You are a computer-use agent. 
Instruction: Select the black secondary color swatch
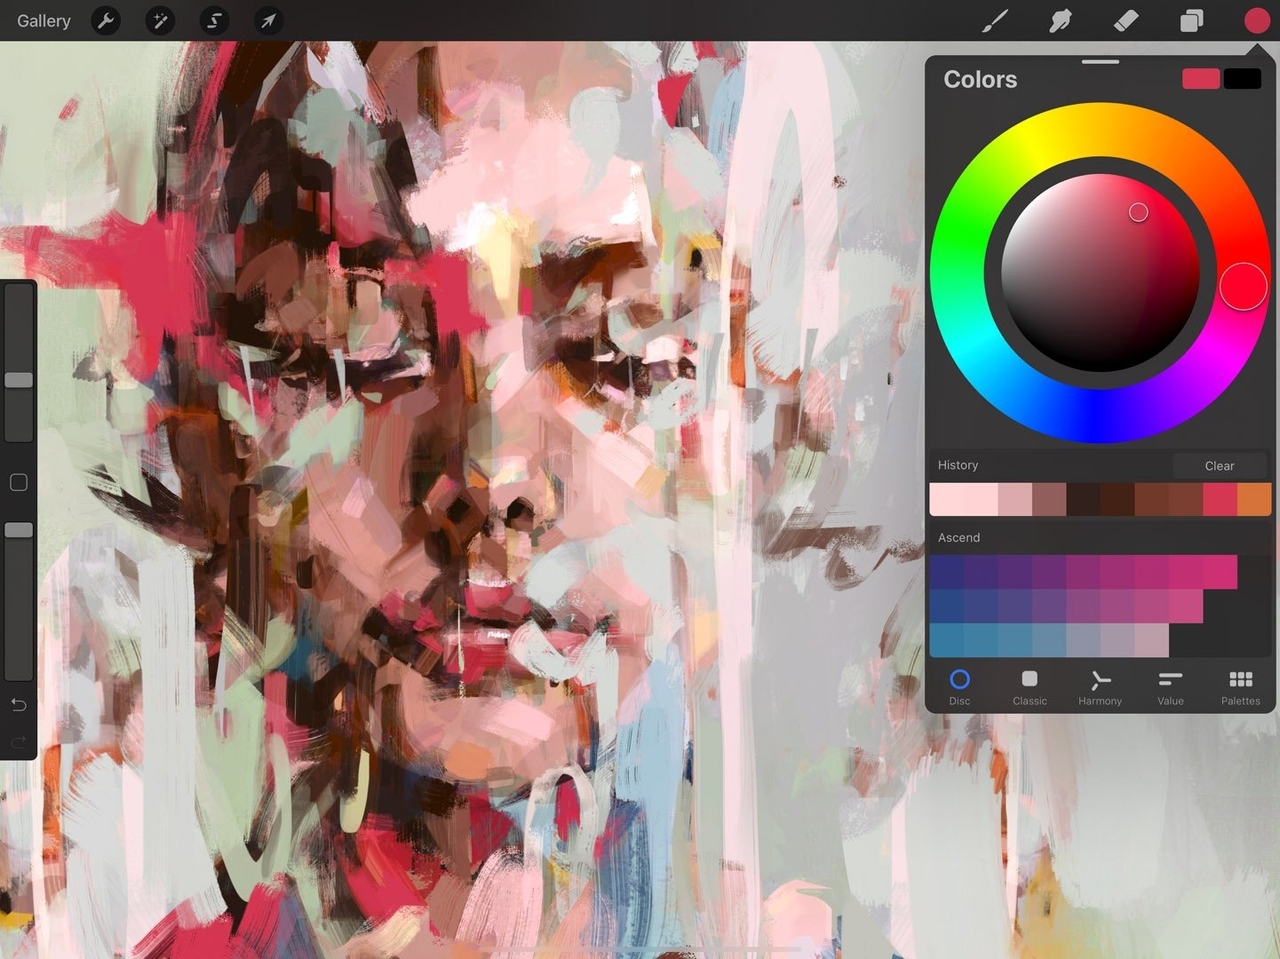coord(1242,79)
